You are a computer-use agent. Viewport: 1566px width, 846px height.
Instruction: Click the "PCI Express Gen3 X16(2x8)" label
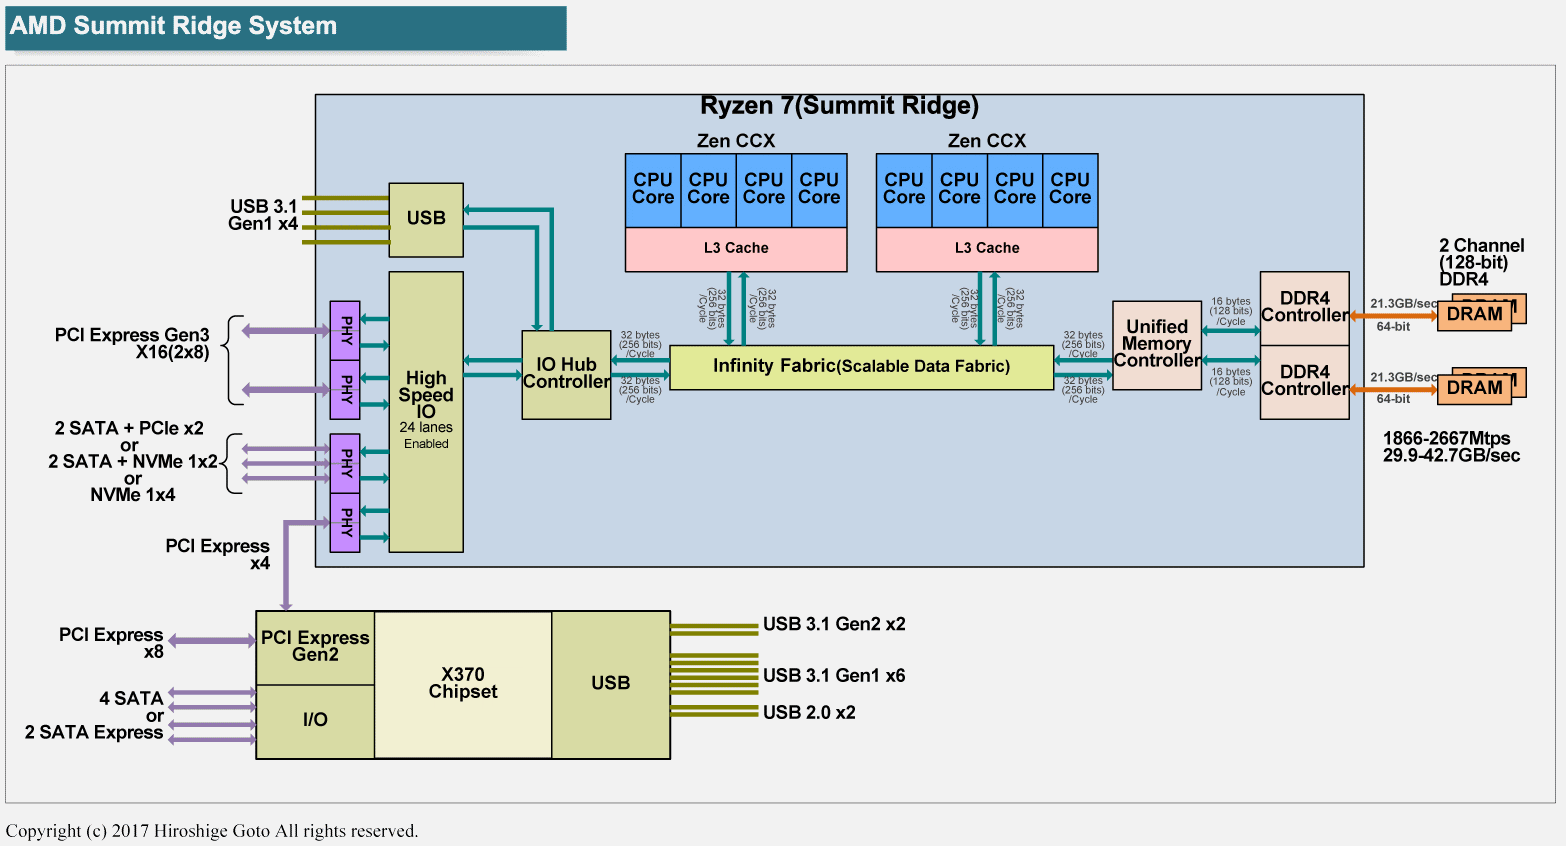pyautogui.click(x=132, y=343)
